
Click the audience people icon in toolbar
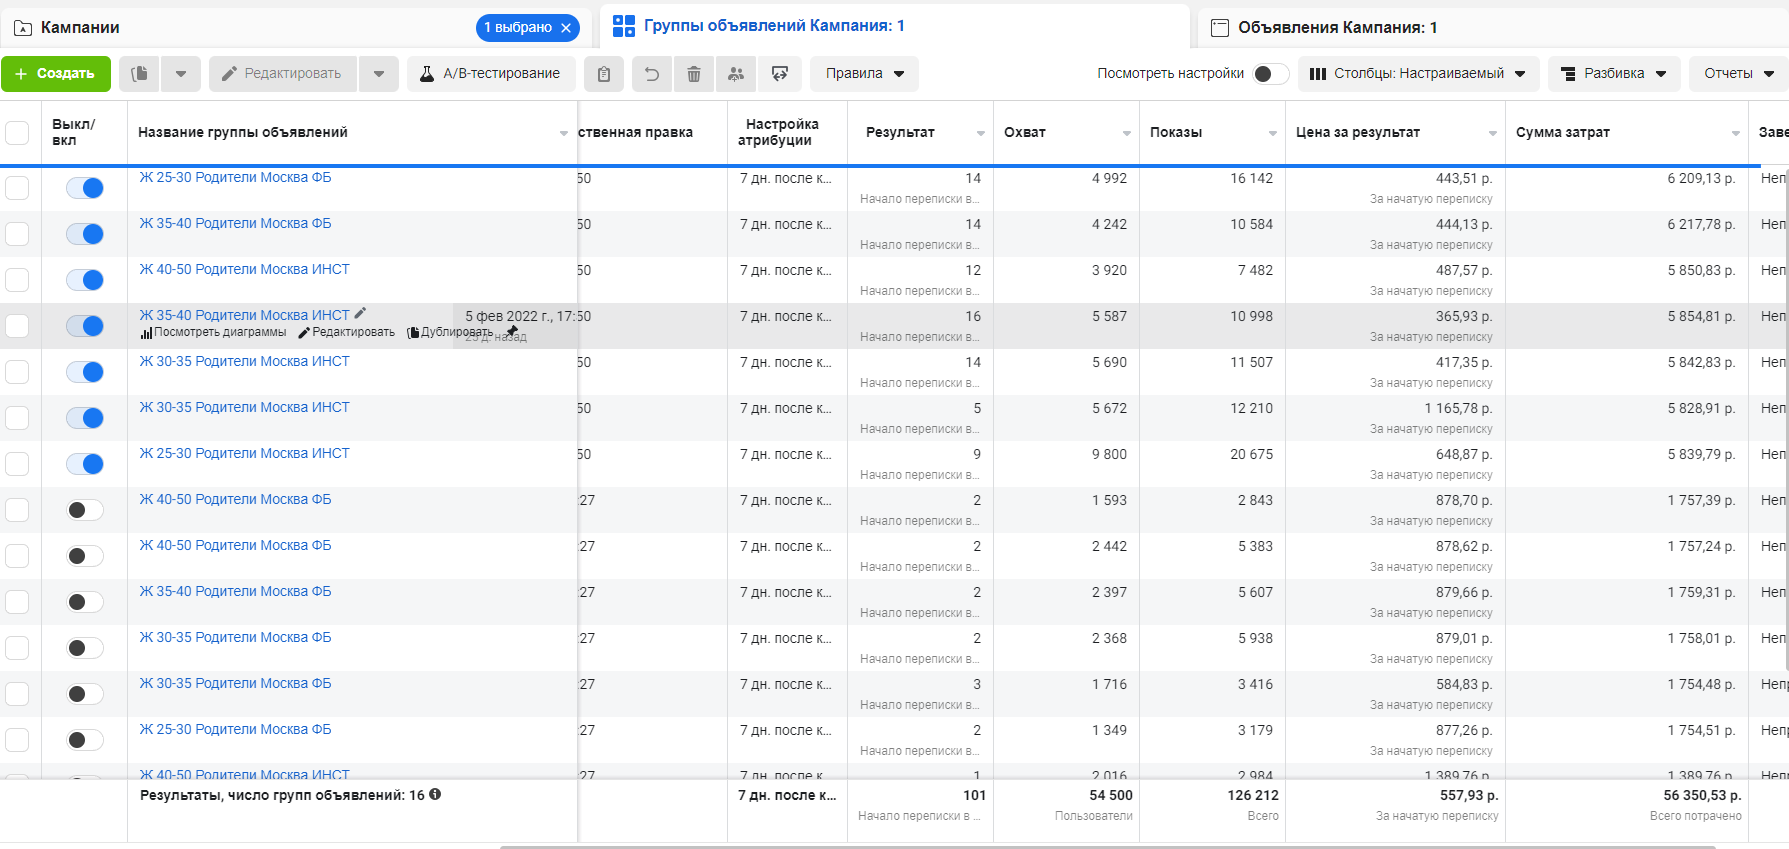pos(736,74)
